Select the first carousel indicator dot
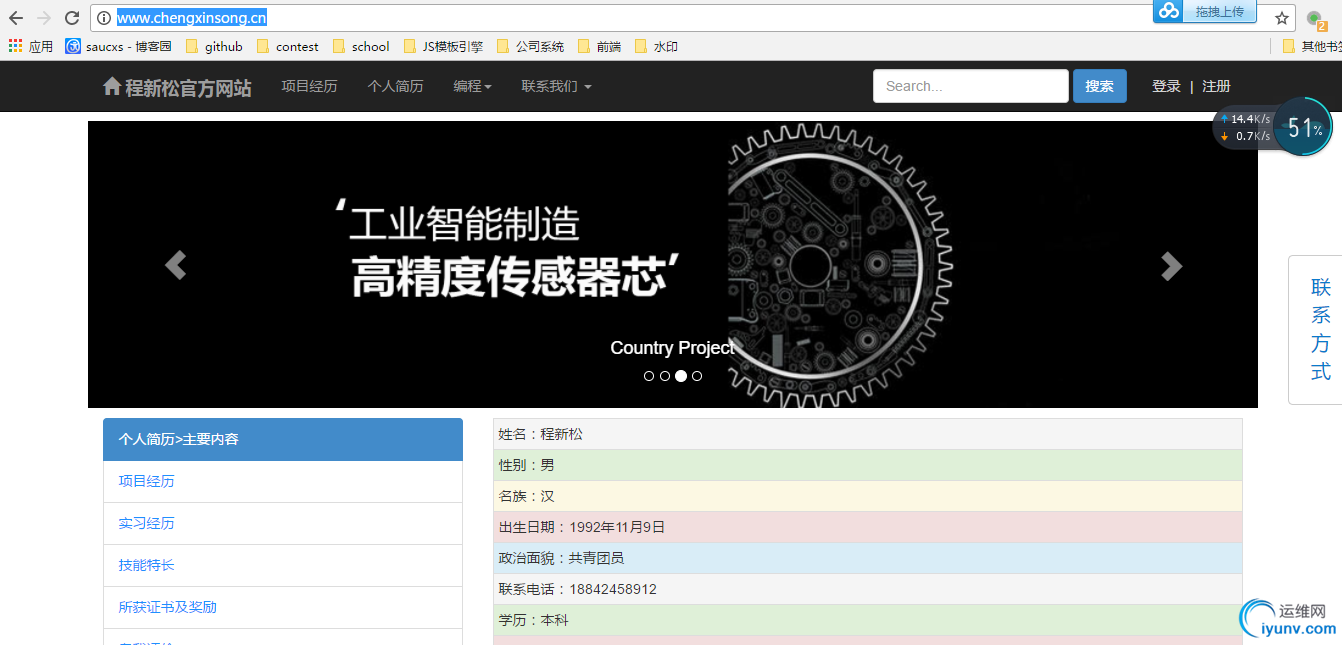Viewport: 1342px width, 645px height. coord(649,376)
